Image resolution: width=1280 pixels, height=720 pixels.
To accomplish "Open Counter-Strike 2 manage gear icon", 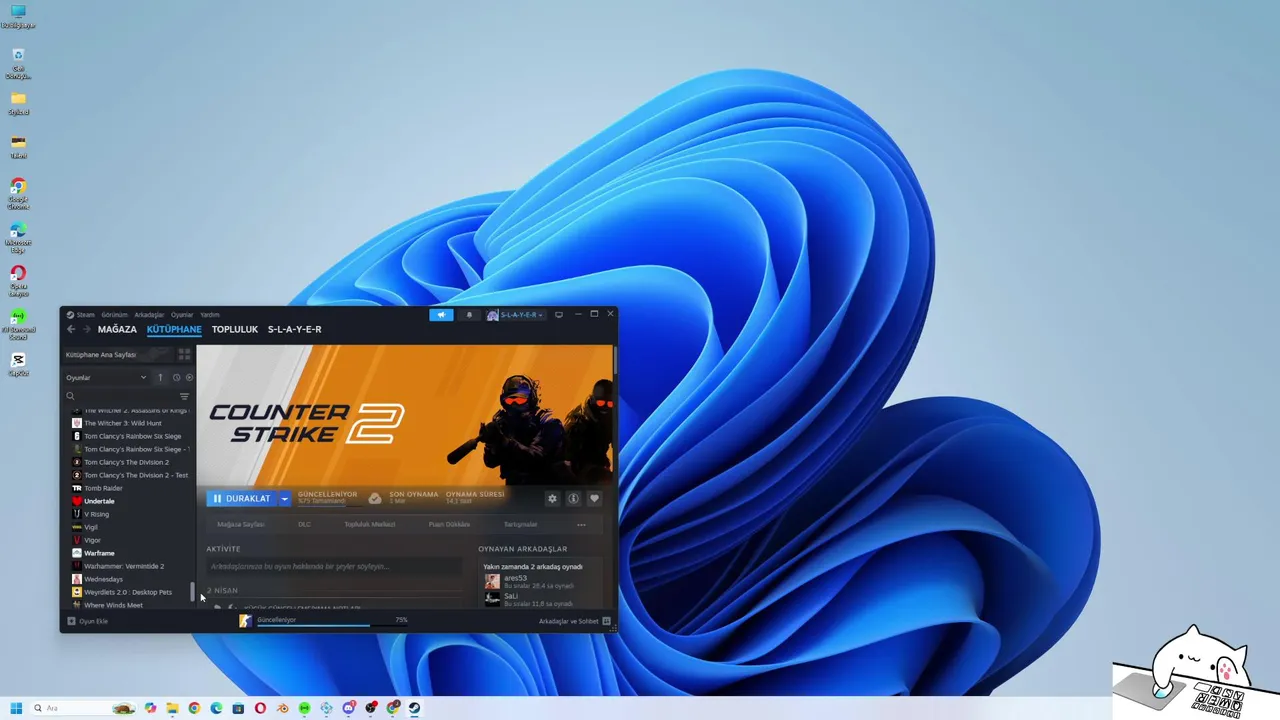I will coord(552,498).
